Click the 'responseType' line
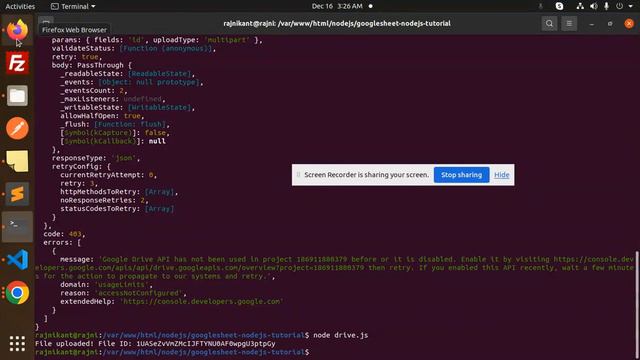The width and height of the screenshot is (640, 360). (x=96, y=158)
